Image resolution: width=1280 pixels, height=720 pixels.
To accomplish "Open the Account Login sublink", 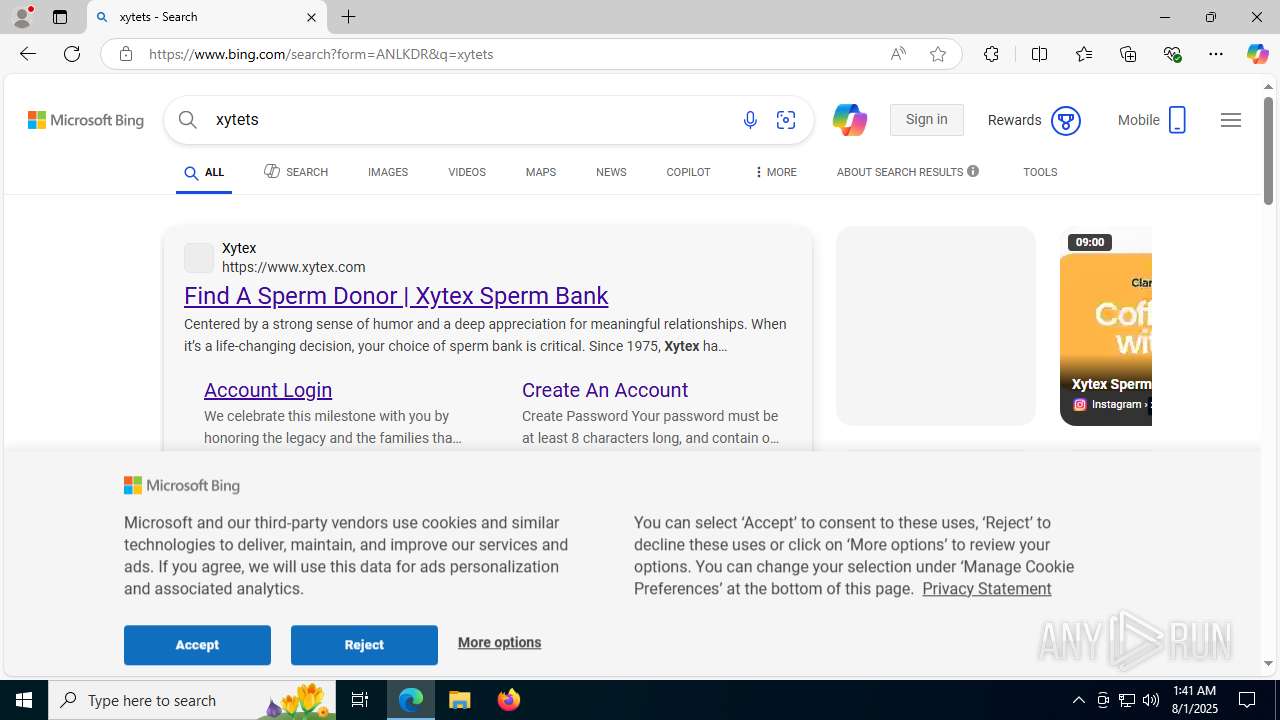I will pos(268,390).
